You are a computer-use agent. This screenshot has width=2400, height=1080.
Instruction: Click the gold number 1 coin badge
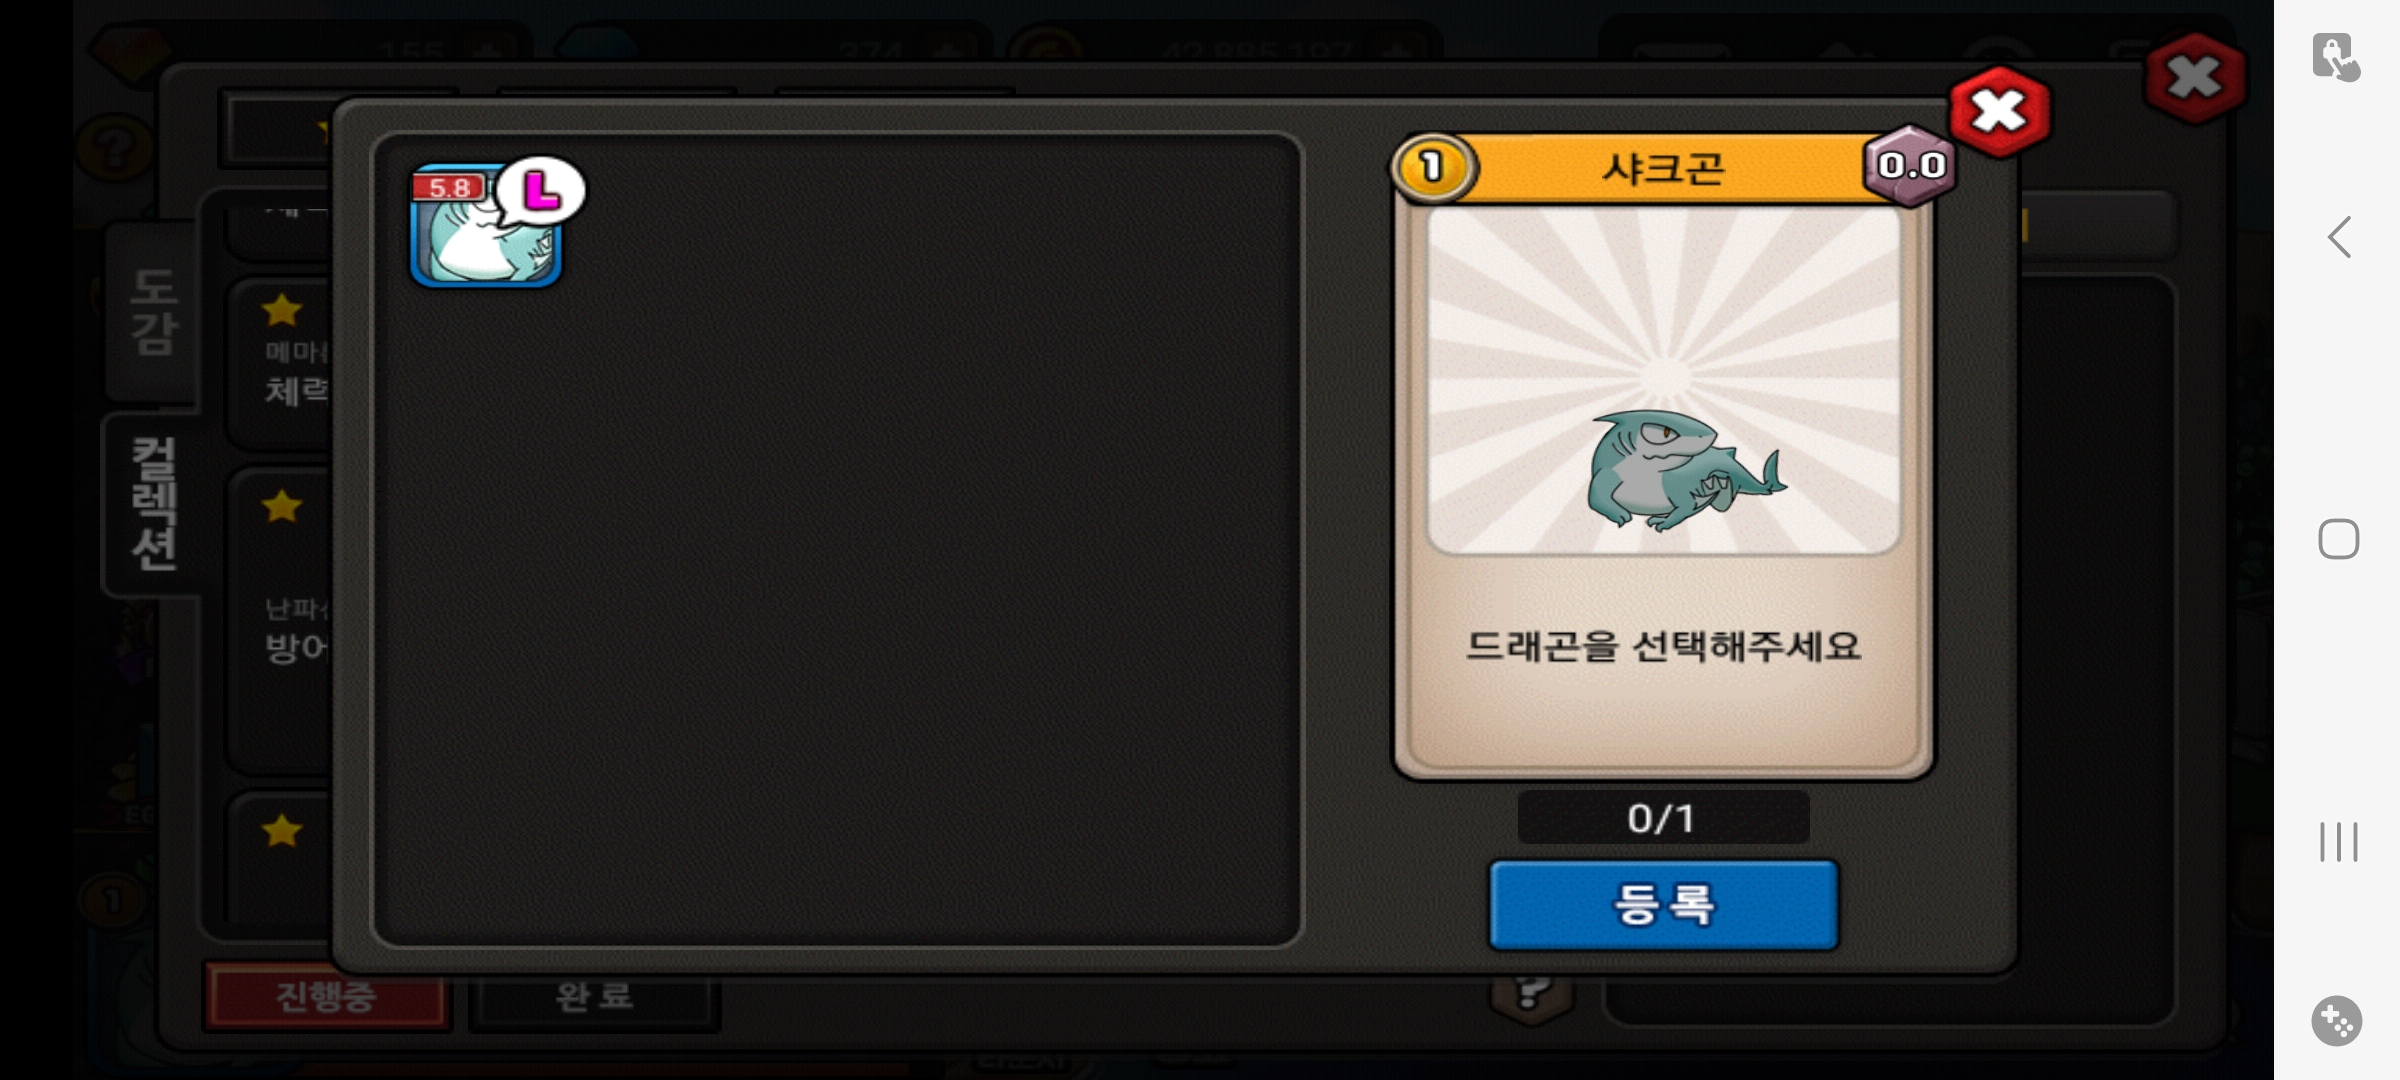(x=1433, y=166)
